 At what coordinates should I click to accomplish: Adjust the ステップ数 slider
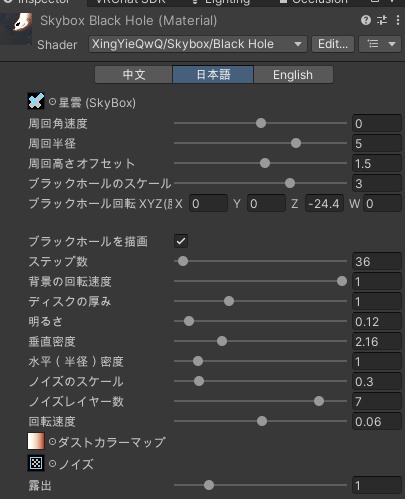[x=260, y=261]
